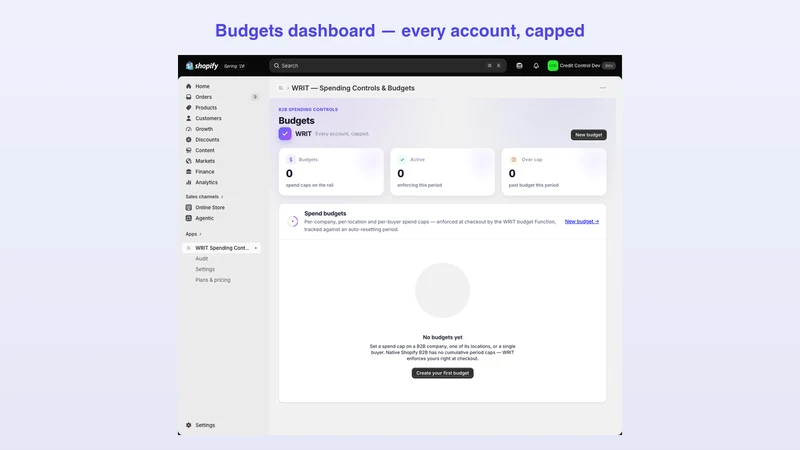Click the storefront icon in top bar
The image size is (800, 450).
click(519, 66)
